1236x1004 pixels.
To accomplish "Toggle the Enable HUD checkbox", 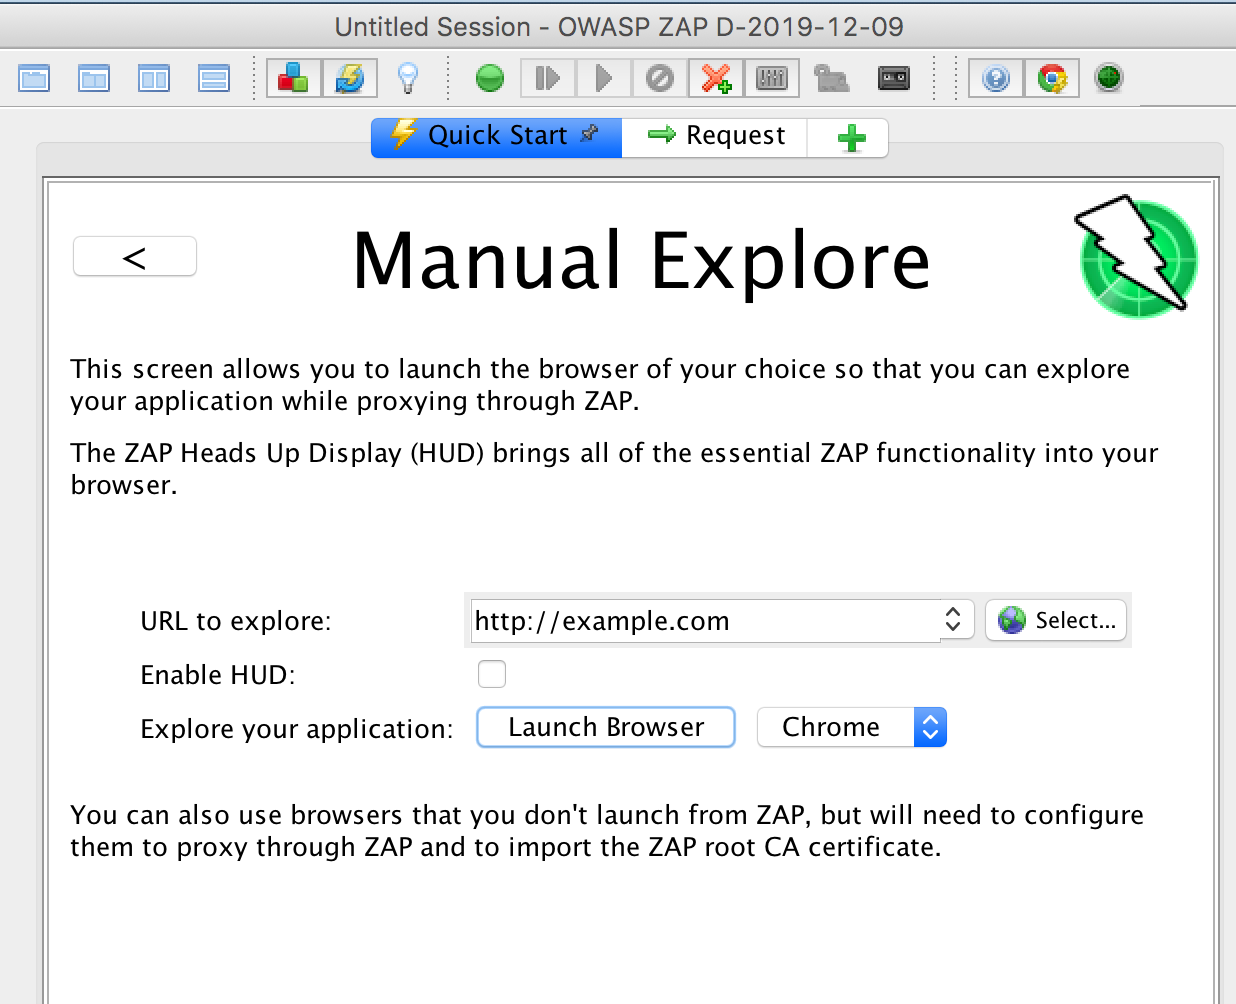I will point(492,674).
